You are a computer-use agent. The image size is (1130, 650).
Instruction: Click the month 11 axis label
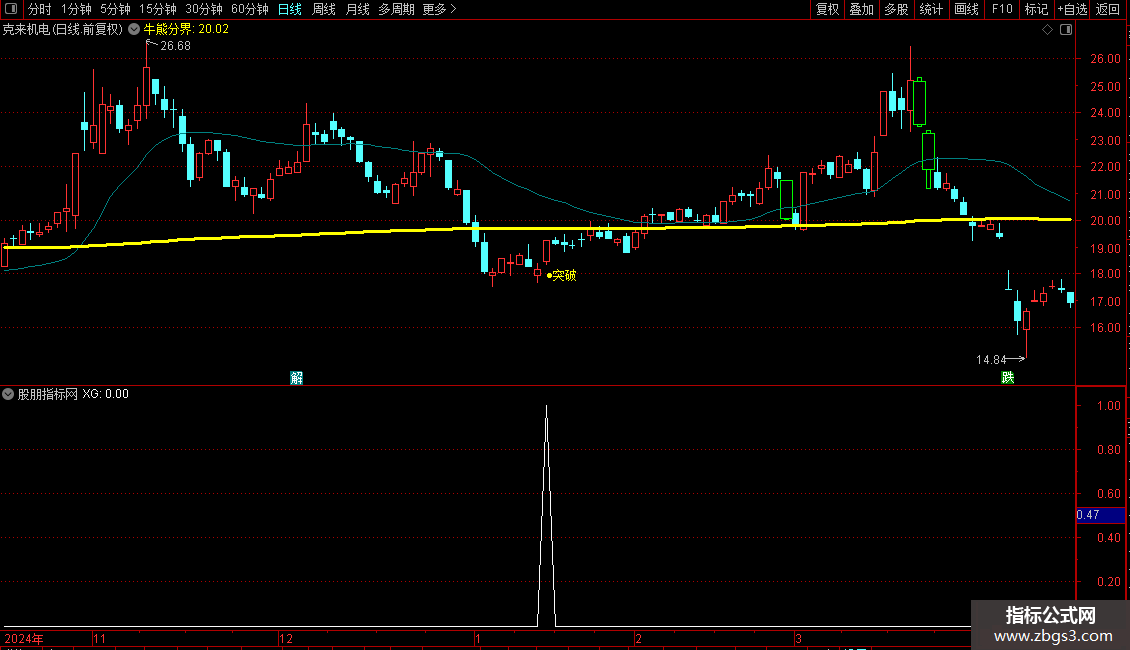coord(99,638)
